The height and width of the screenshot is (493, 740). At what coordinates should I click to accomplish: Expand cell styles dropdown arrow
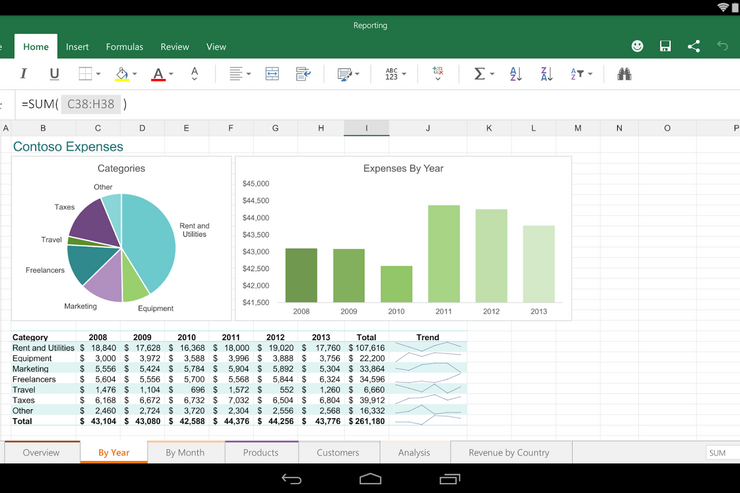tap(357, 74)
